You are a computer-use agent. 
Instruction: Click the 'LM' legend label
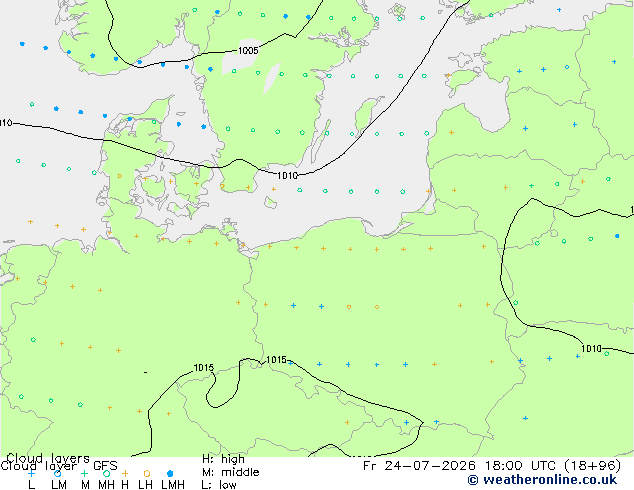coord(59,485)
